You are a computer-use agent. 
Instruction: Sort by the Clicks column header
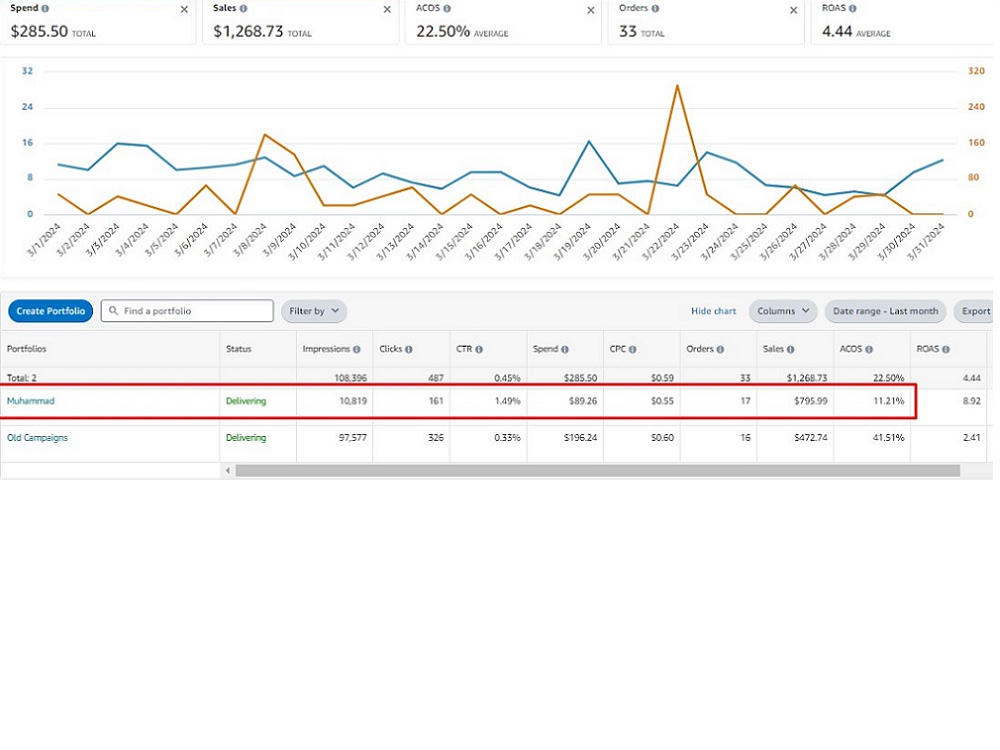[390, 349]
